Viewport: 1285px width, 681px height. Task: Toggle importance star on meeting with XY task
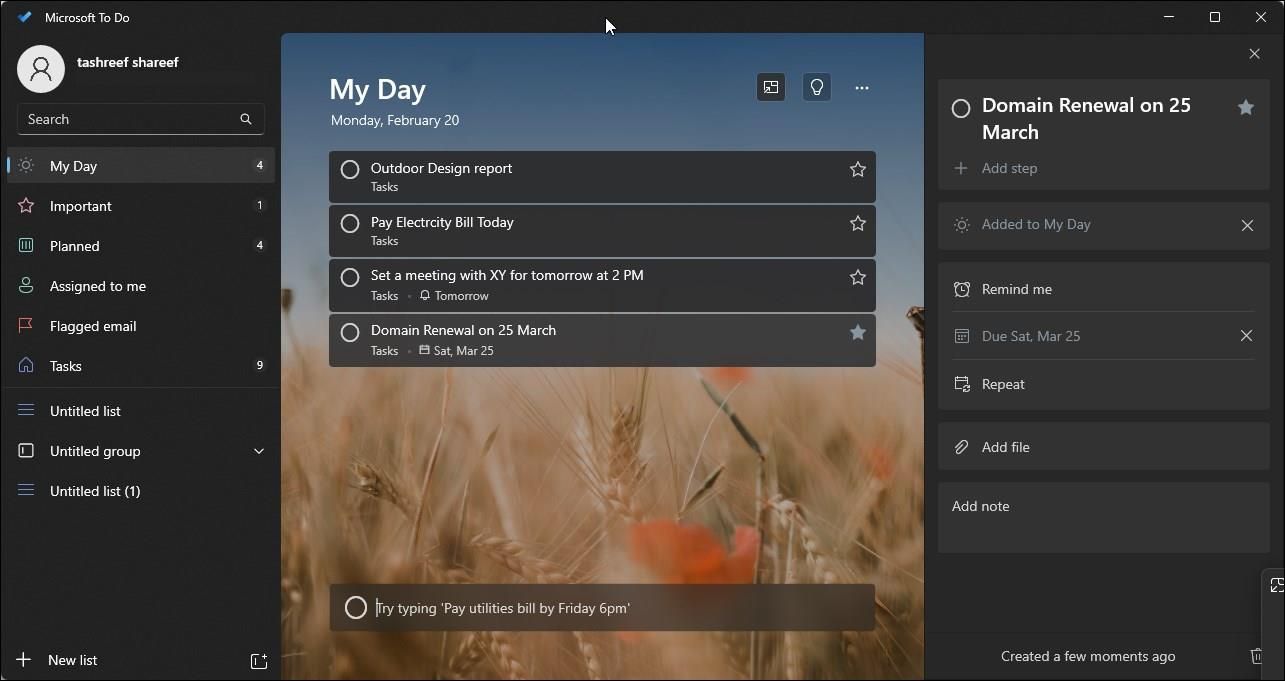pos(857,277)
